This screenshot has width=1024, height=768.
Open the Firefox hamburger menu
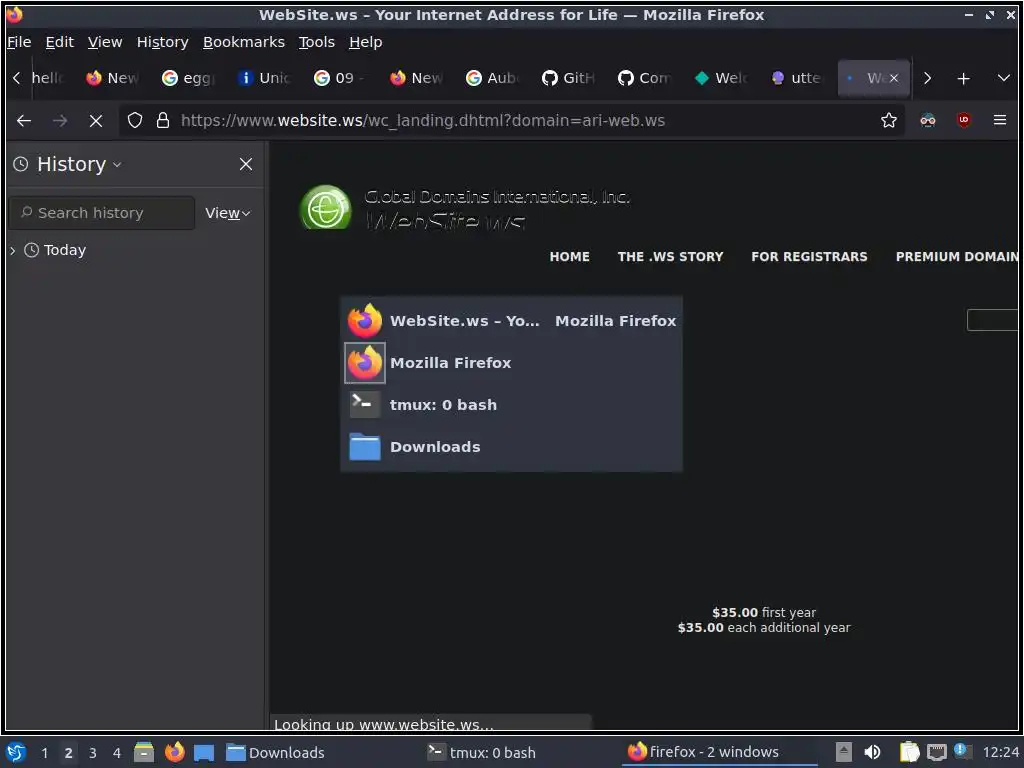999,120
